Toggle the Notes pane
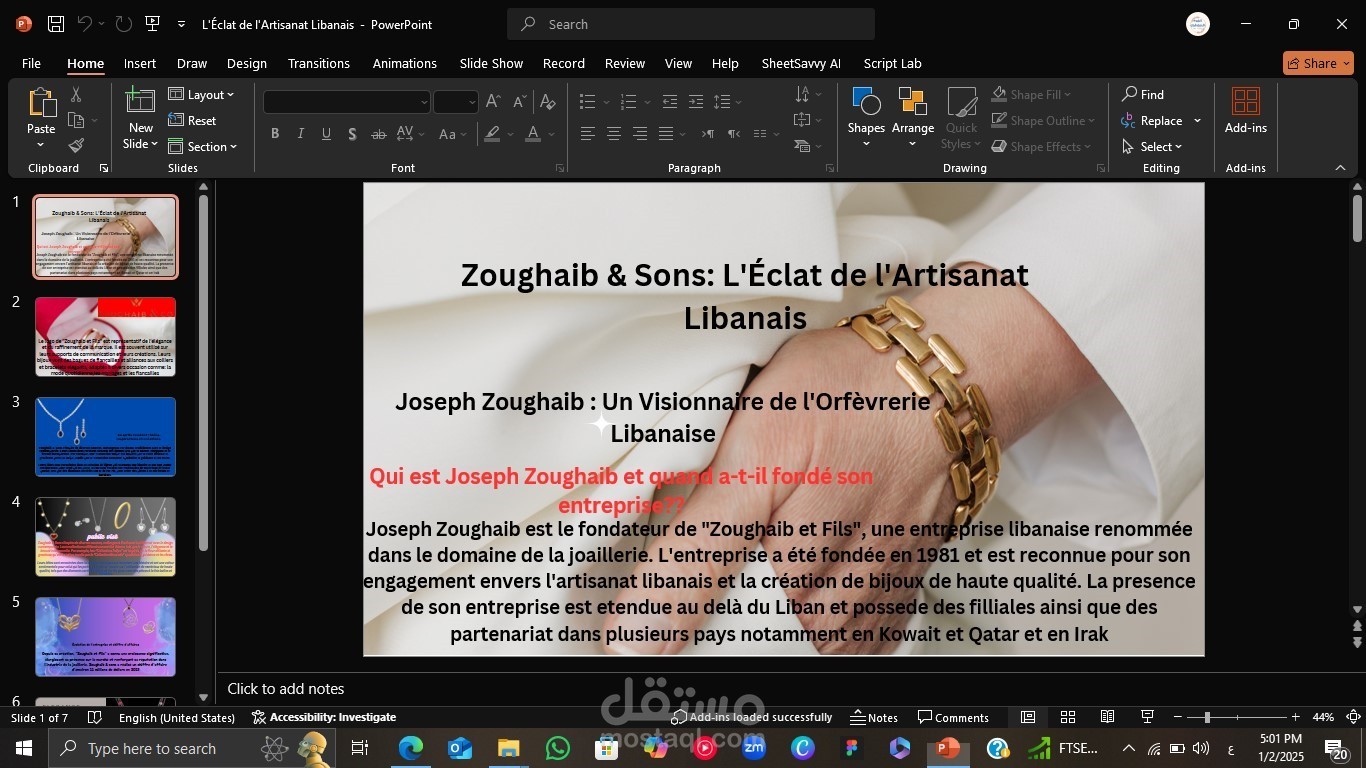The width and height of the screenshot is (1366, 768). 874,717
